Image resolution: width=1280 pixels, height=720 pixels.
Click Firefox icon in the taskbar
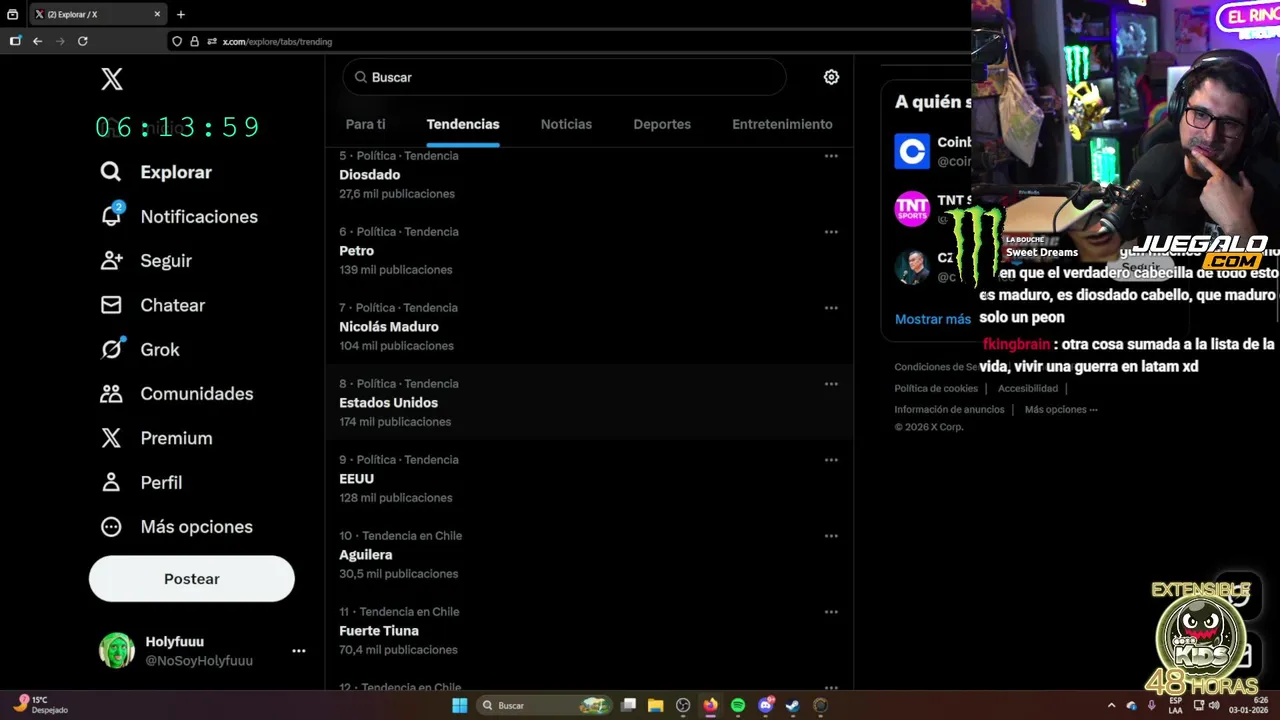(710, 705)
